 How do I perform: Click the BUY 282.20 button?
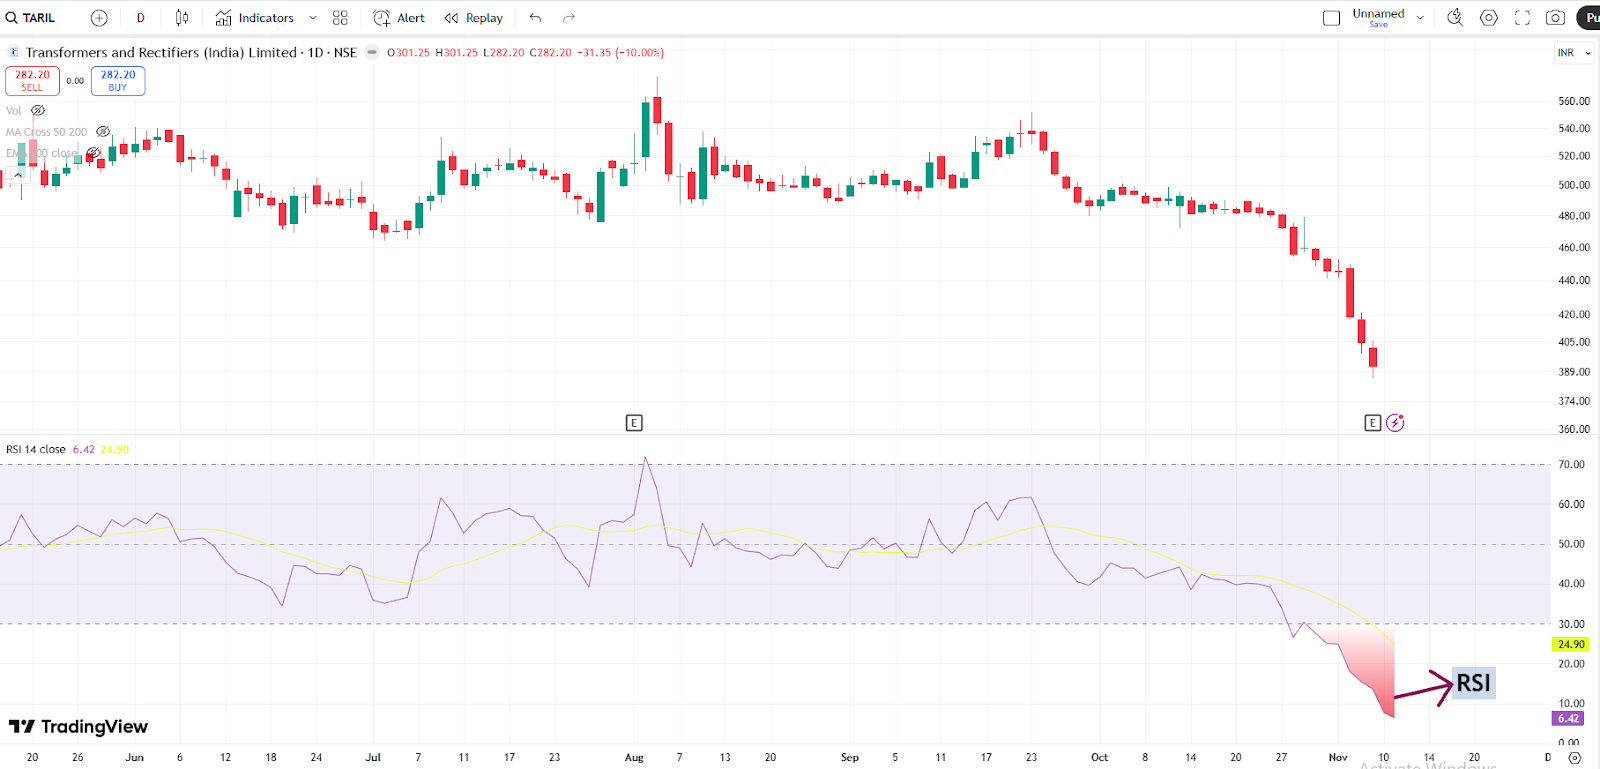click(x=118, y=81)
